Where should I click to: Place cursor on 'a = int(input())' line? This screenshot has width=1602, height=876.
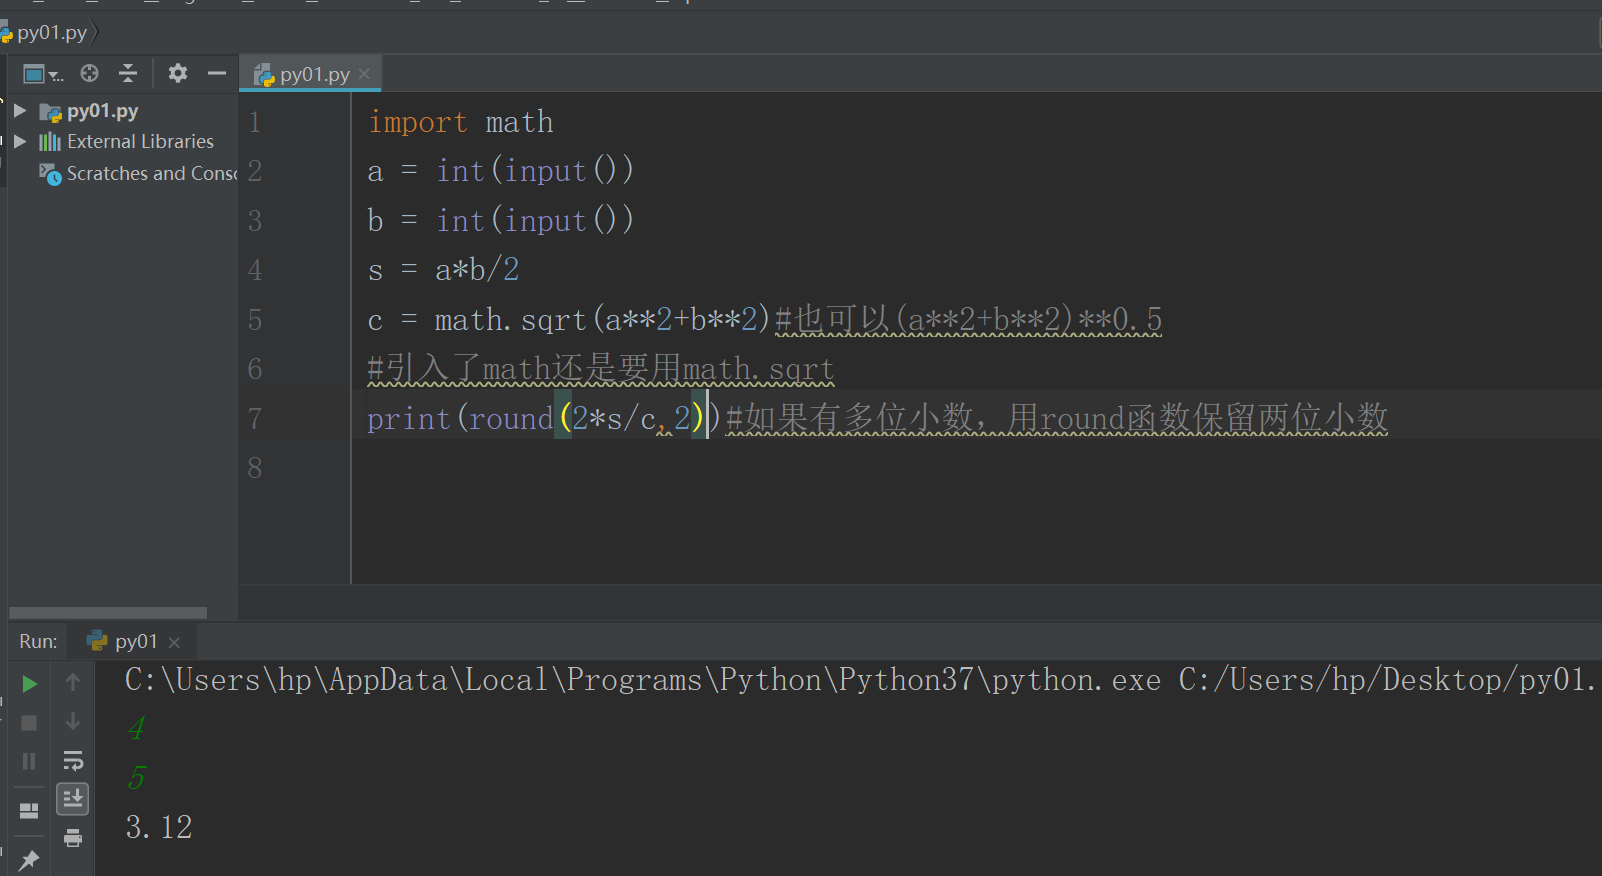pyautogui.click(x=500, y=171)
